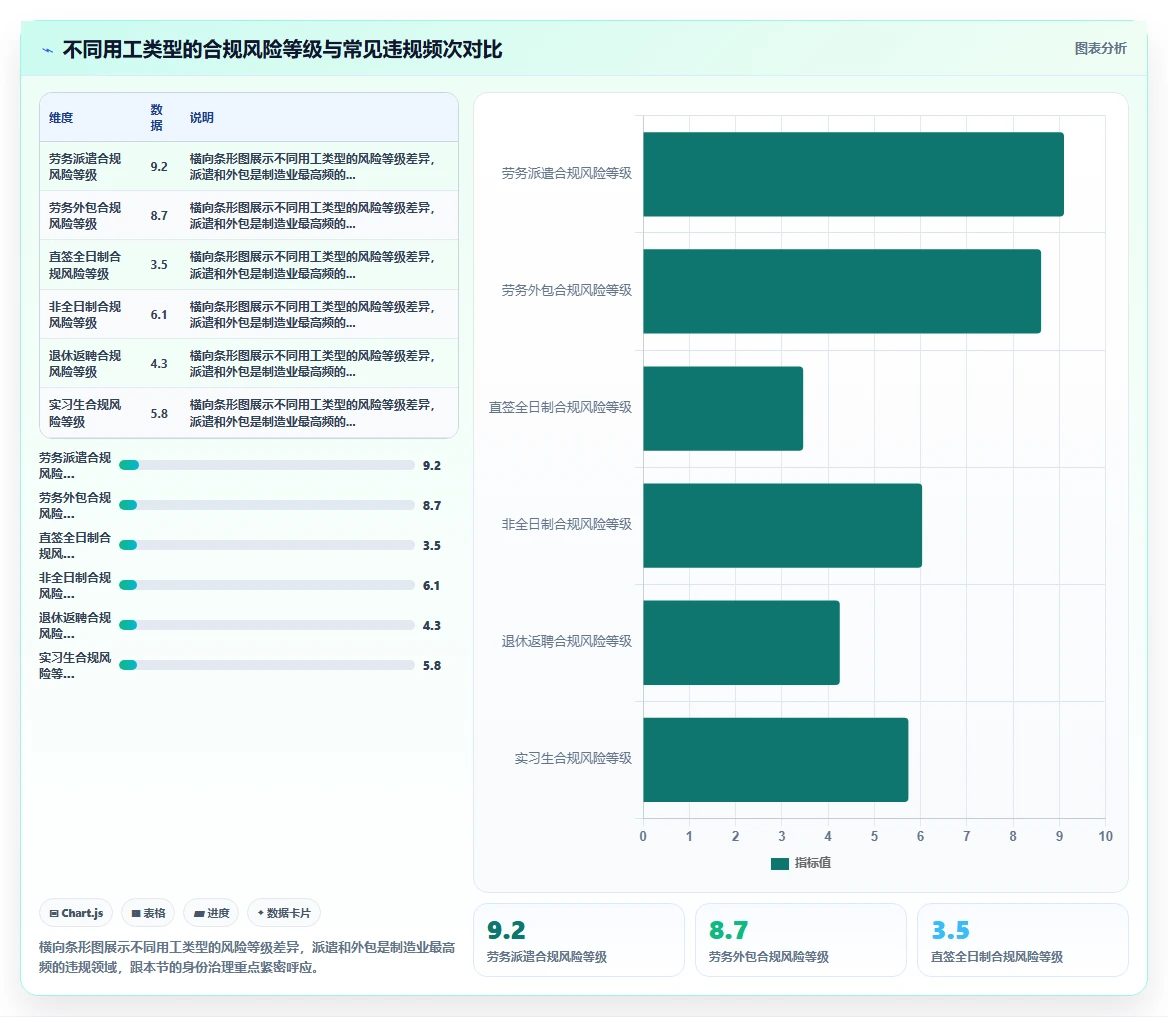This screenshot has width=1168, height=1017.
Task: Click the 非全日制合规风险 progress bar
Action: (x=267, y=585)
